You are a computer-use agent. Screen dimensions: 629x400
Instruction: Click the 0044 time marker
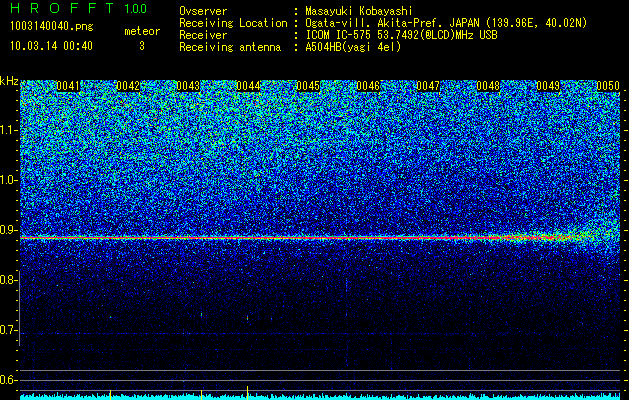click(x=248, y=86)
